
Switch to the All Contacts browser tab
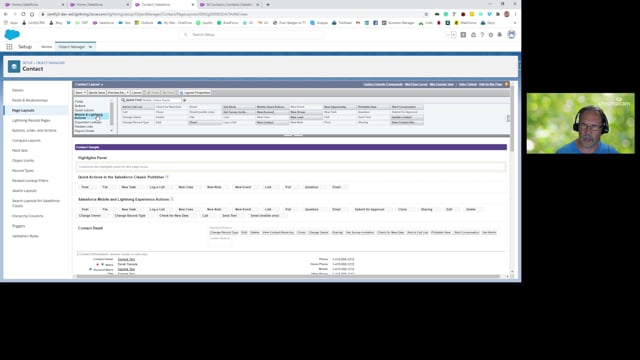pos(229,4)
